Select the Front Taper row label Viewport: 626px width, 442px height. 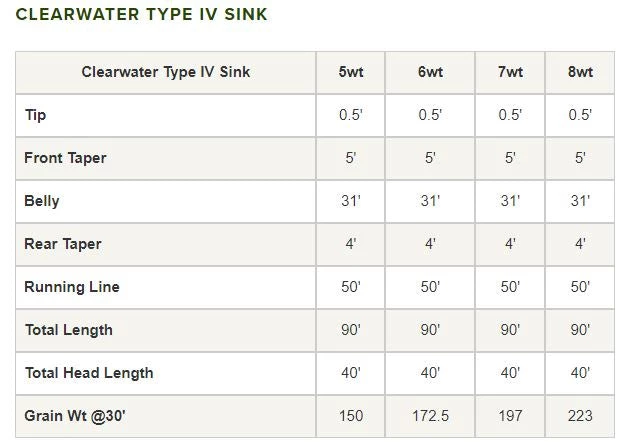(x=65, y=158)
